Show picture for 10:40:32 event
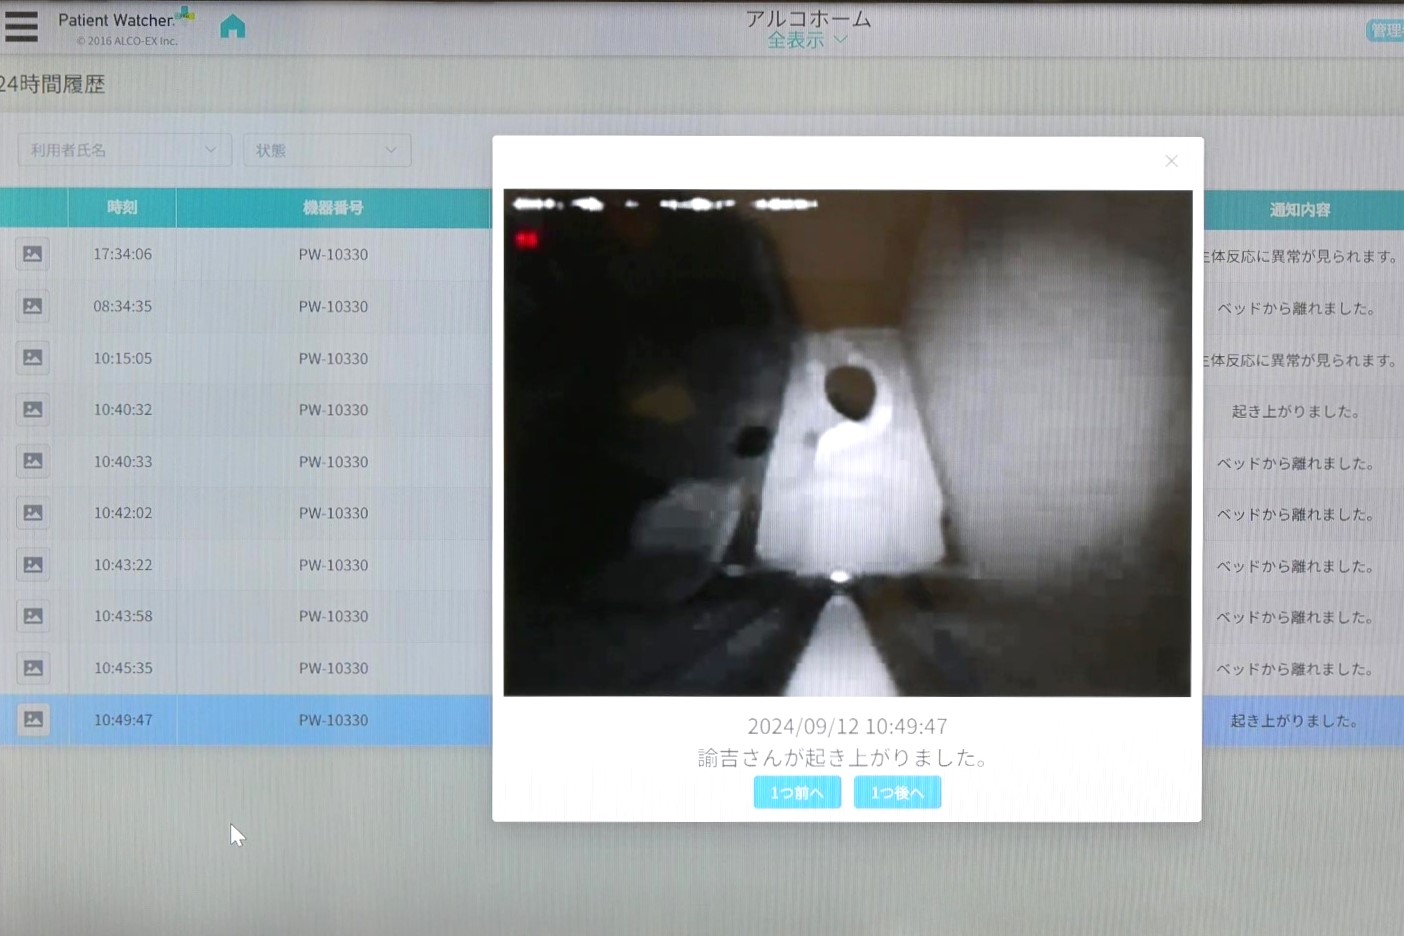The image size is (1404, 936). pyautogui.click(x=33, y=409)
